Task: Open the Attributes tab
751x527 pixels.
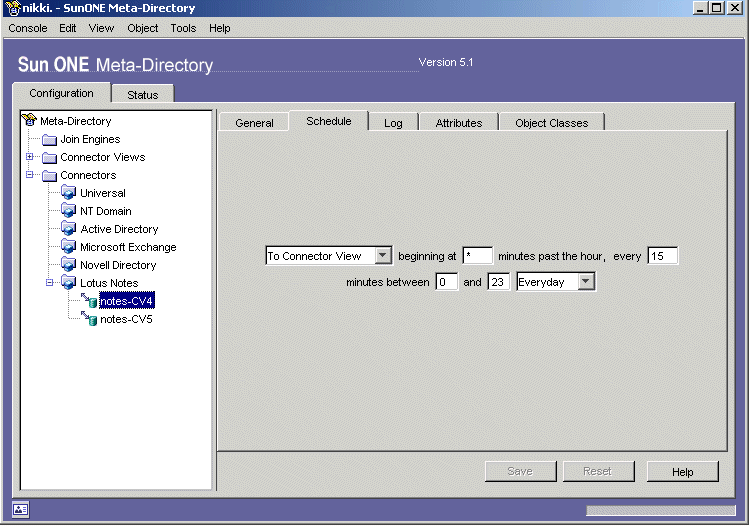Action: [459, 123]
